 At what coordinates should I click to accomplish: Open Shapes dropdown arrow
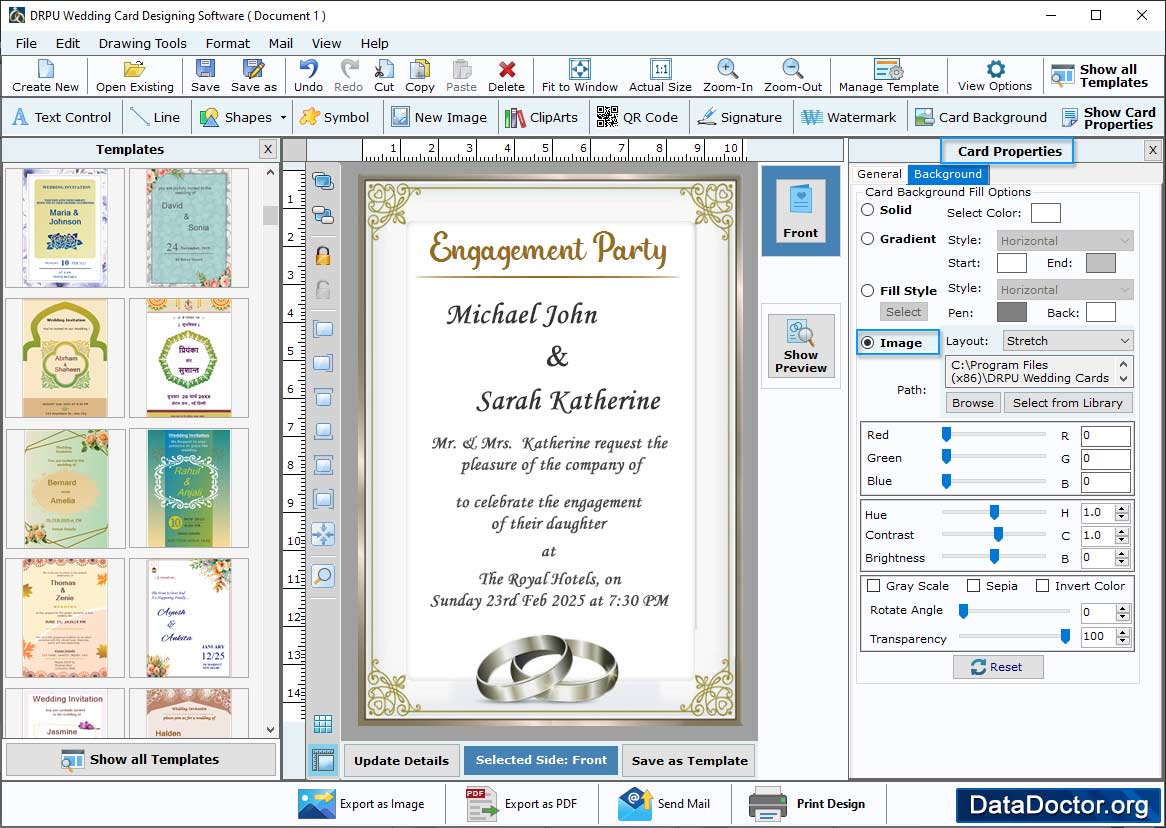pyautogui.click(x=283, y=118)
